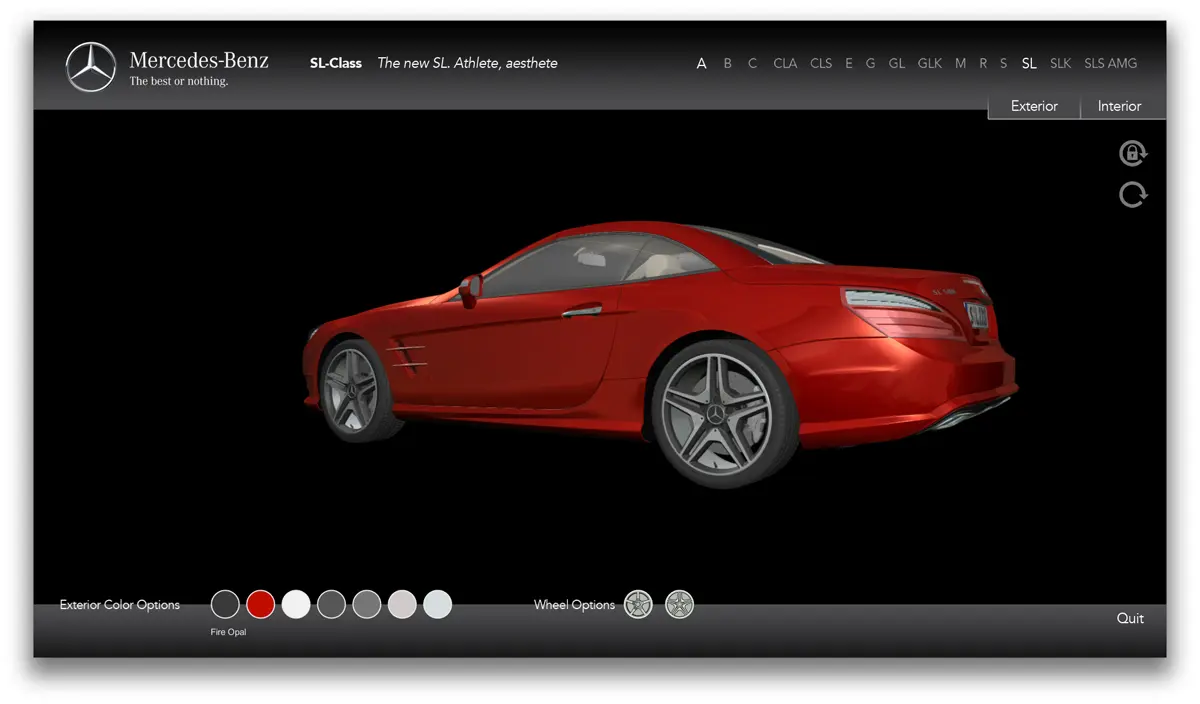1200x704 pixels.
Task: Select the first wheel option
Action: click(638, 604)
